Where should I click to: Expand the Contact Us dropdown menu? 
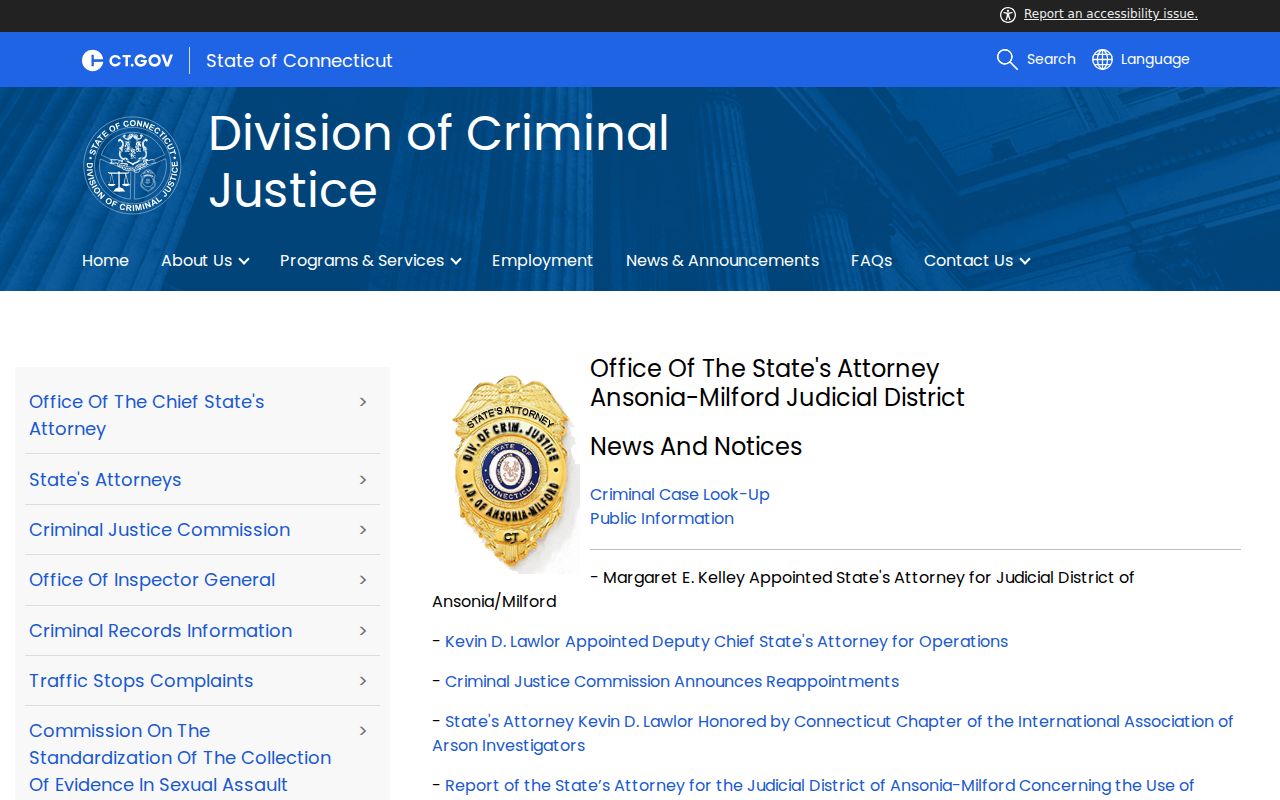point(976,260)
